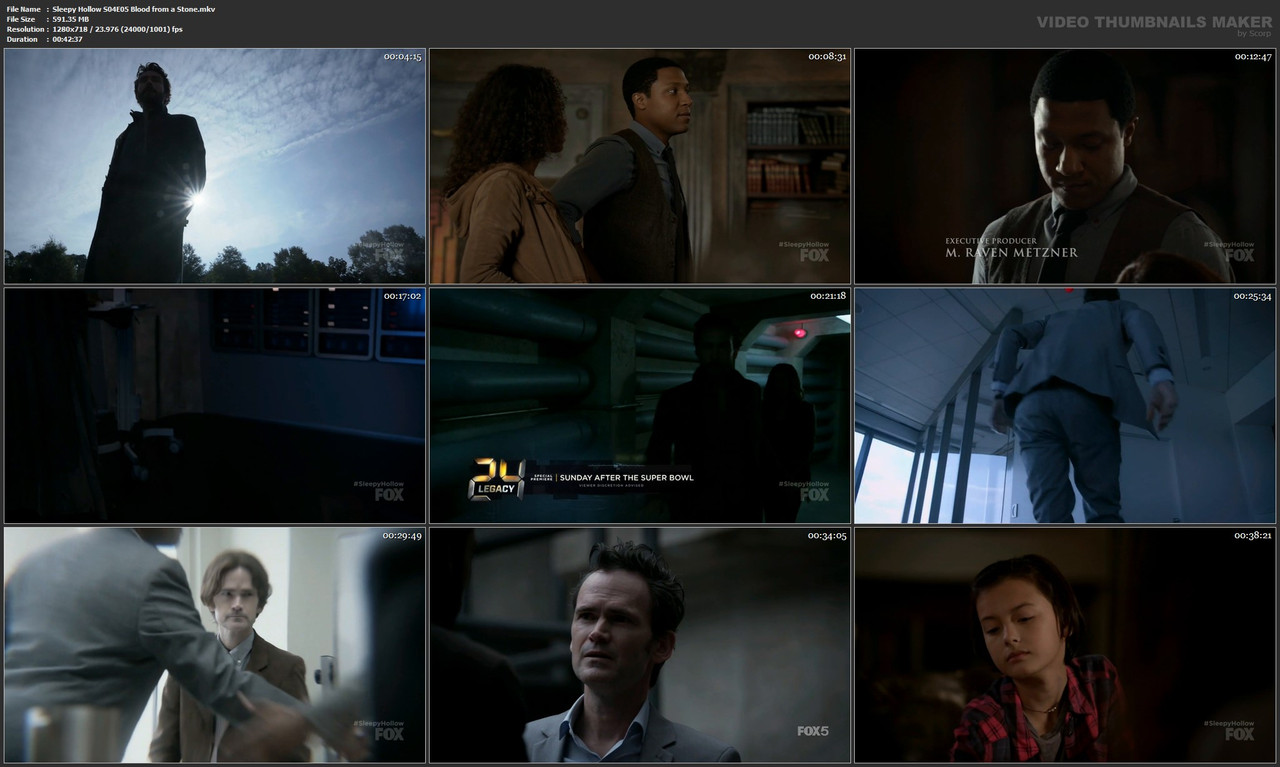Click the 'File Size' label

(x=21, y=19)
